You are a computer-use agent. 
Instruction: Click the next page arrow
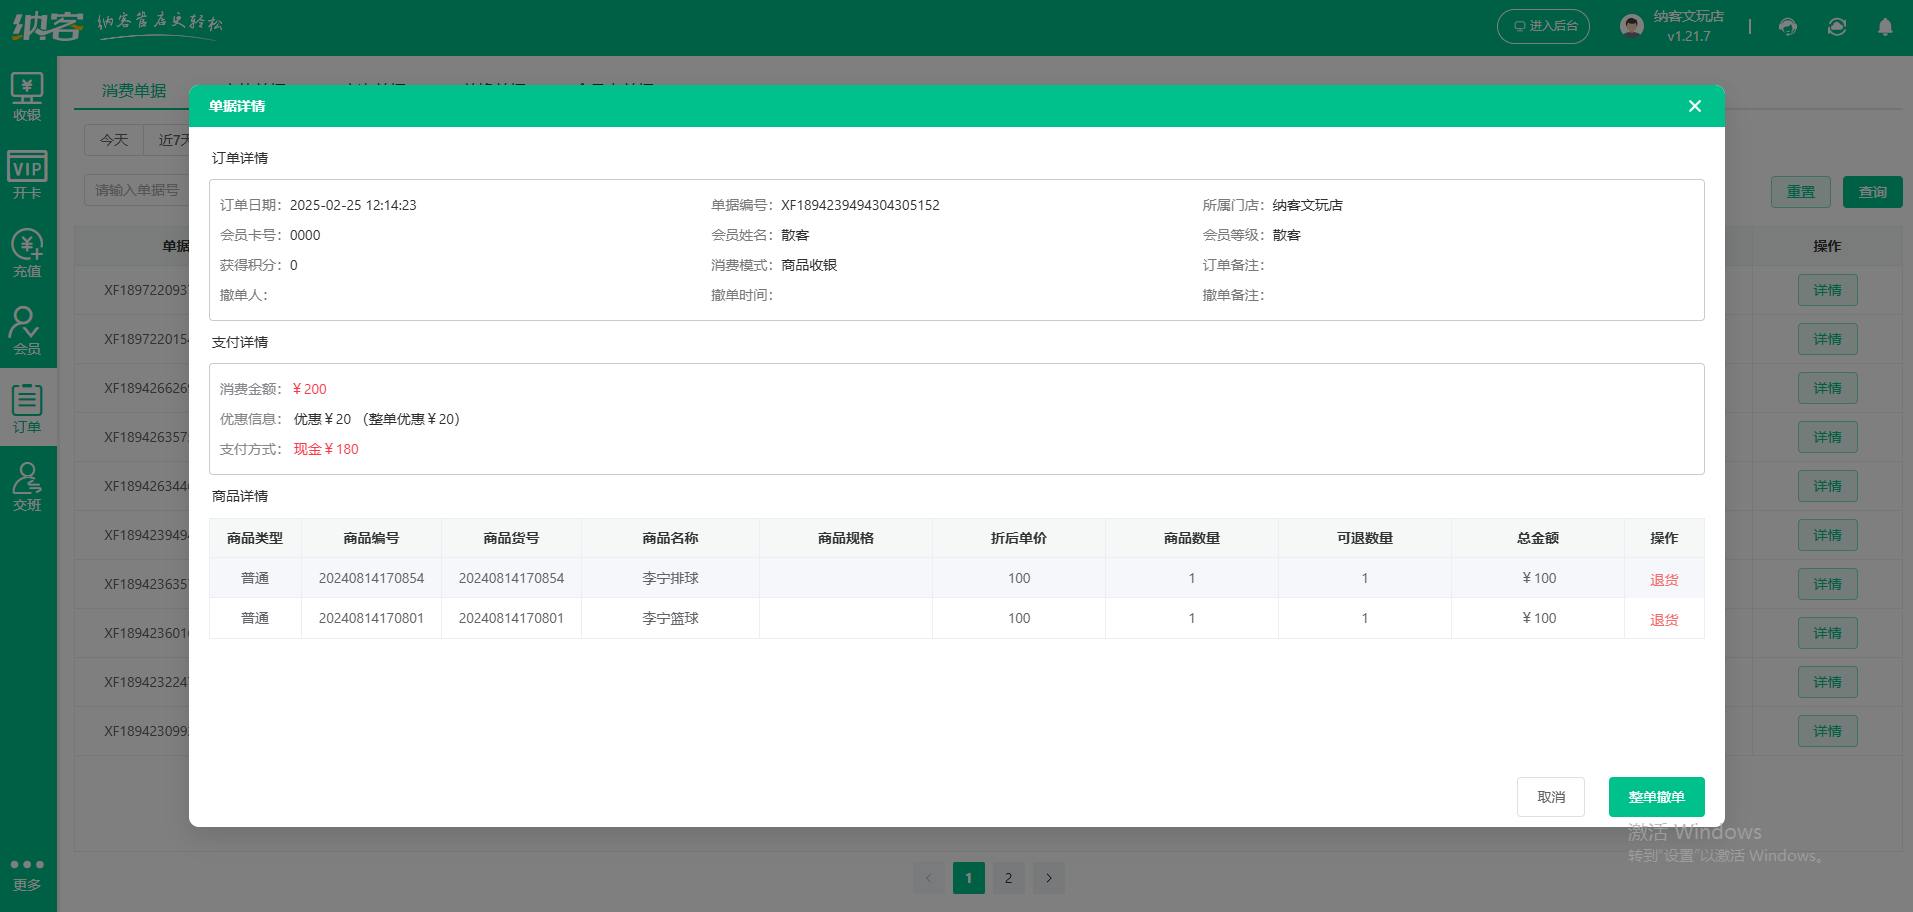click(x=1048, y=877)
